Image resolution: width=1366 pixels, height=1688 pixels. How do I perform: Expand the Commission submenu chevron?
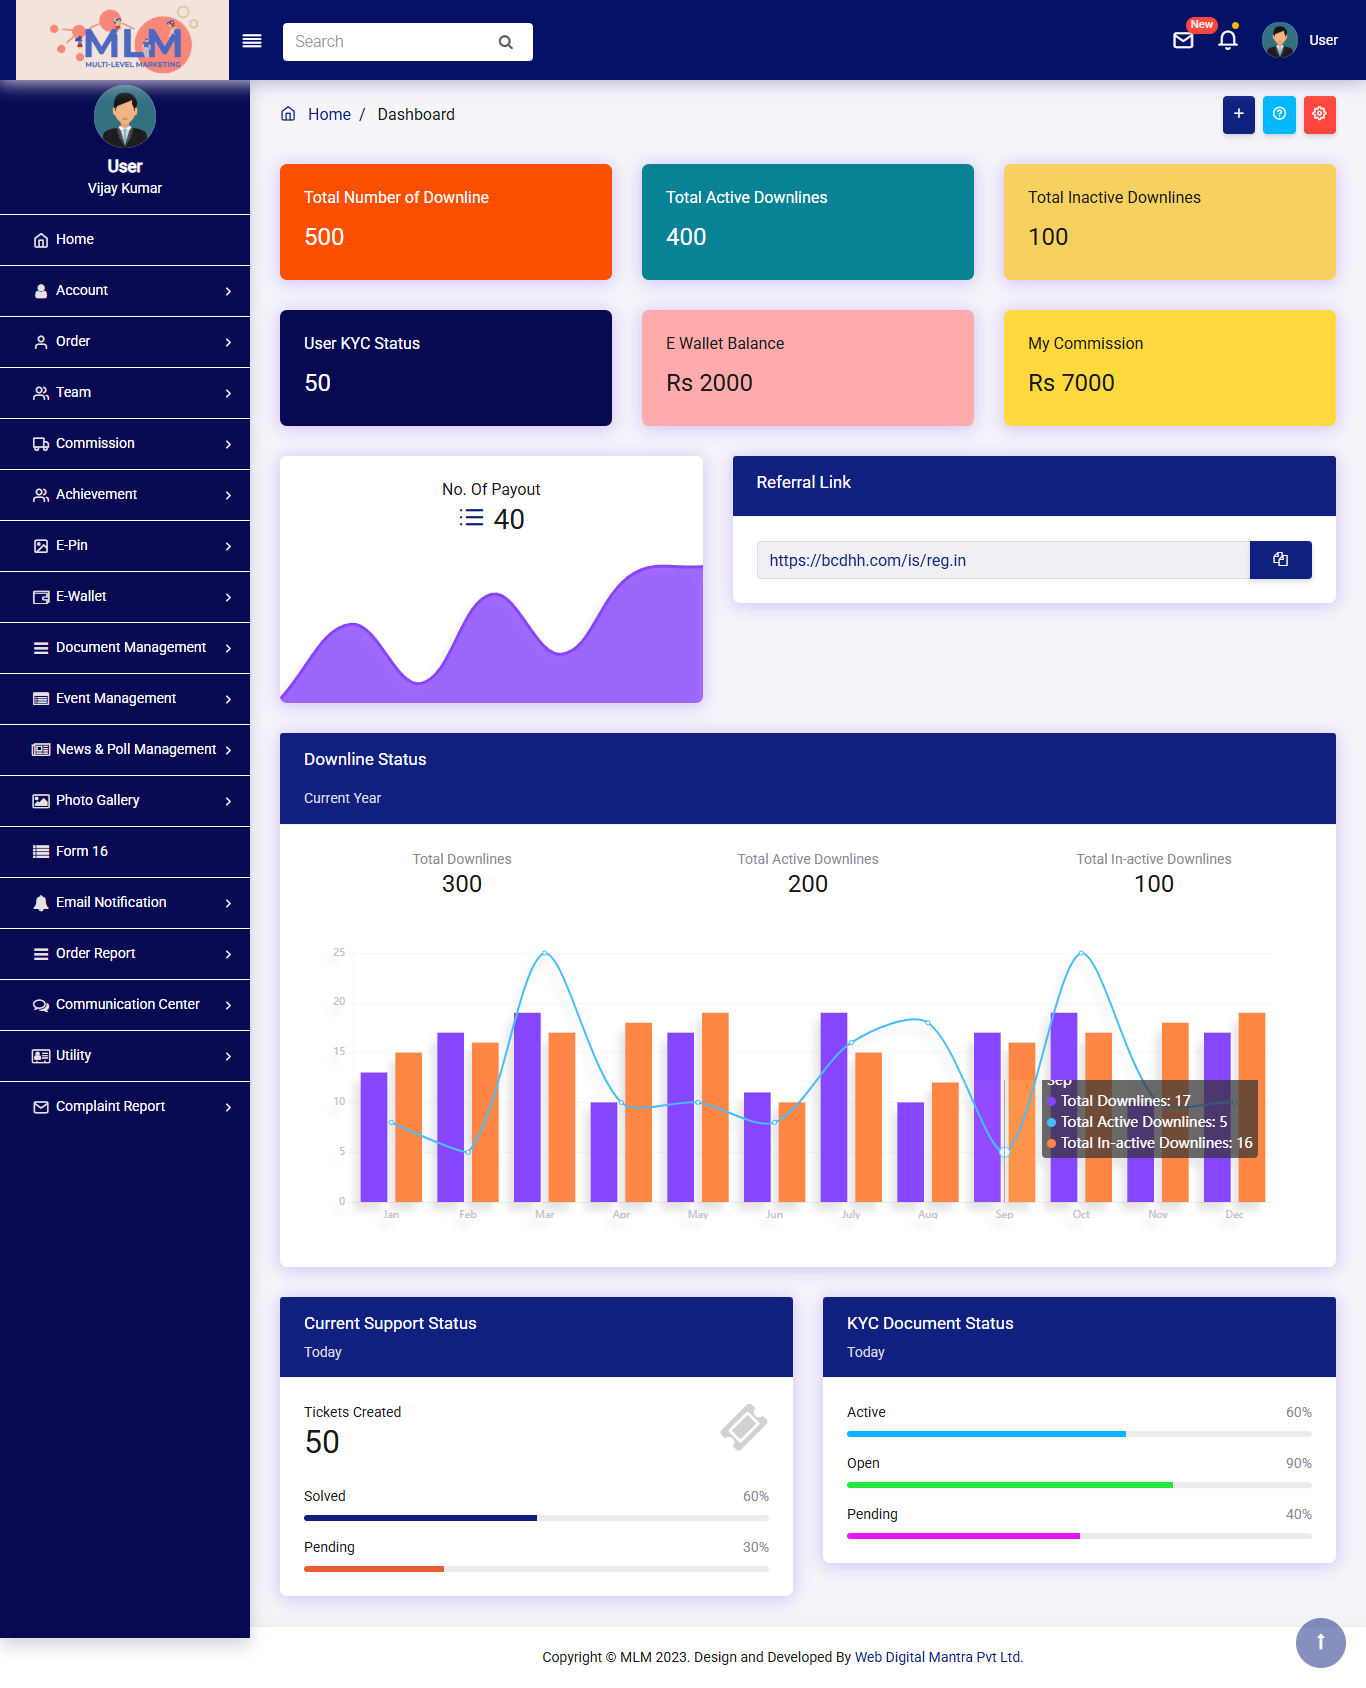tap(228, 444)
